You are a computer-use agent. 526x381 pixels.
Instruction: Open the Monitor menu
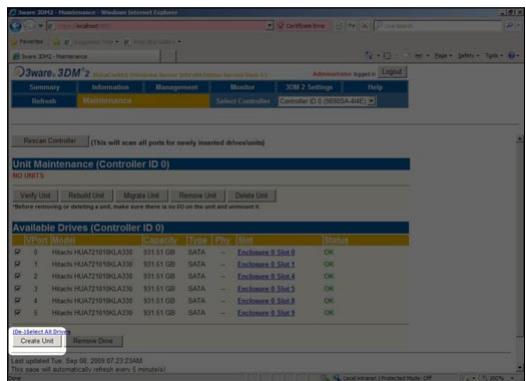pyautogui.click(x=243, y=87)
